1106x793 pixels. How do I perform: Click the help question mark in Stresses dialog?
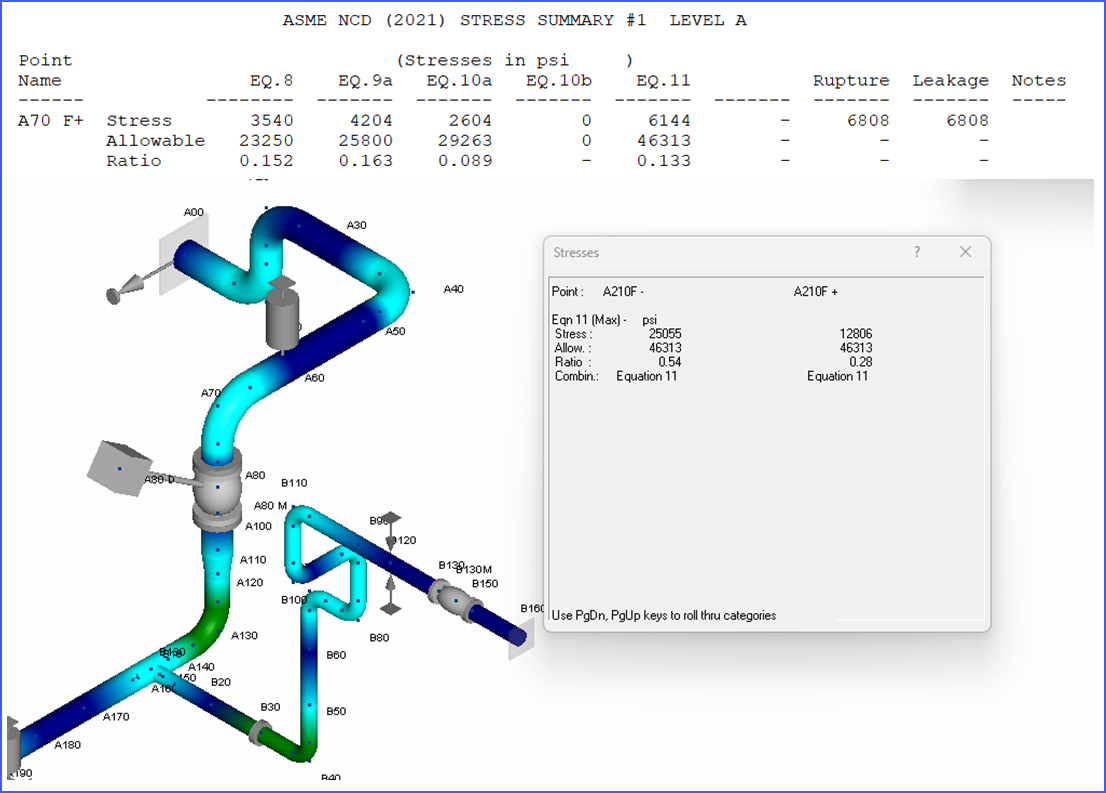pyautogui.click(x=916, y=252)
